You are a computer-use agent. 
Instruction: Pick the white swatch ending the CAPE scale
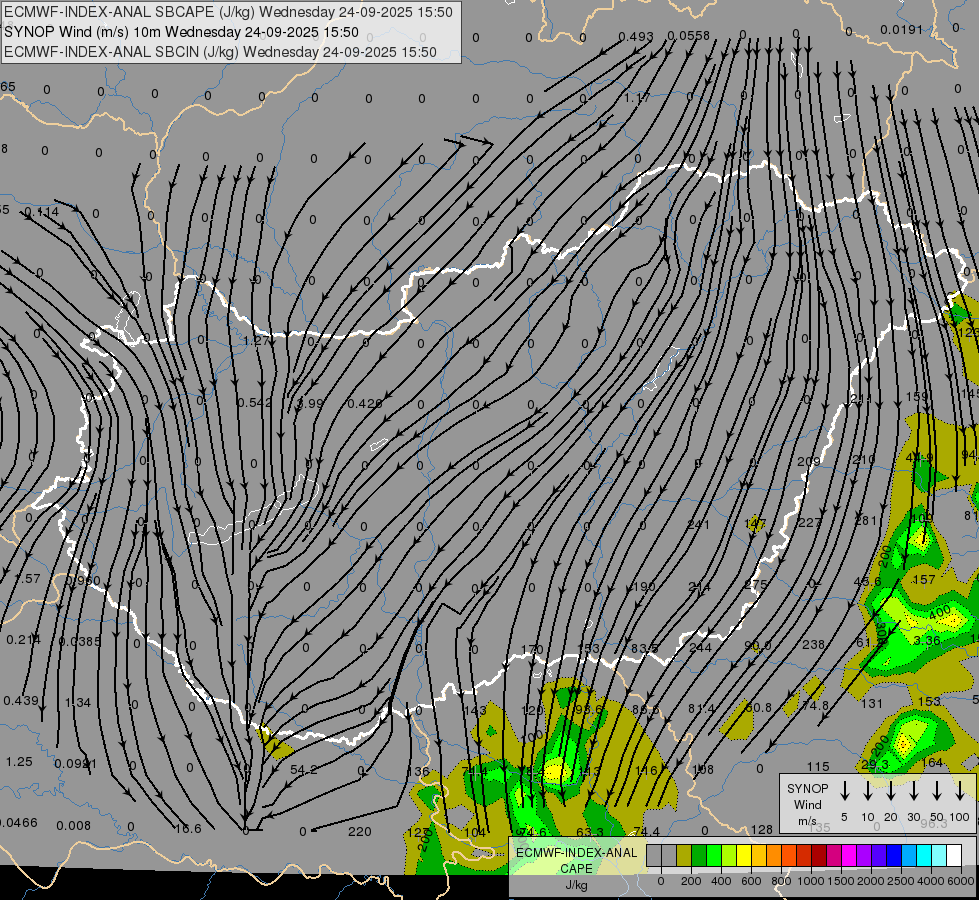click(x=954, y=855)
